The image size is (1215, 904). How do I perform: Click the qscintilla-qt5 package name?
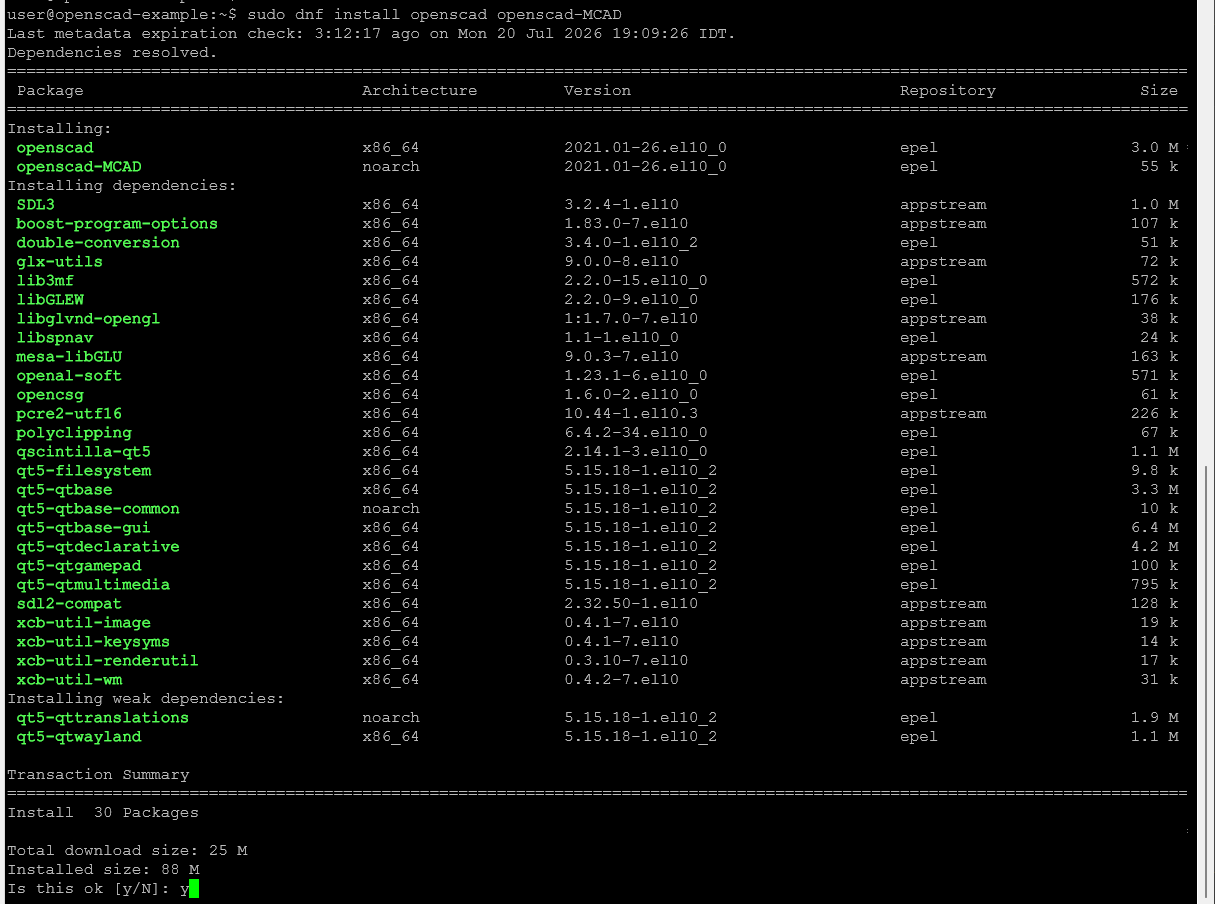pos(84,452)
